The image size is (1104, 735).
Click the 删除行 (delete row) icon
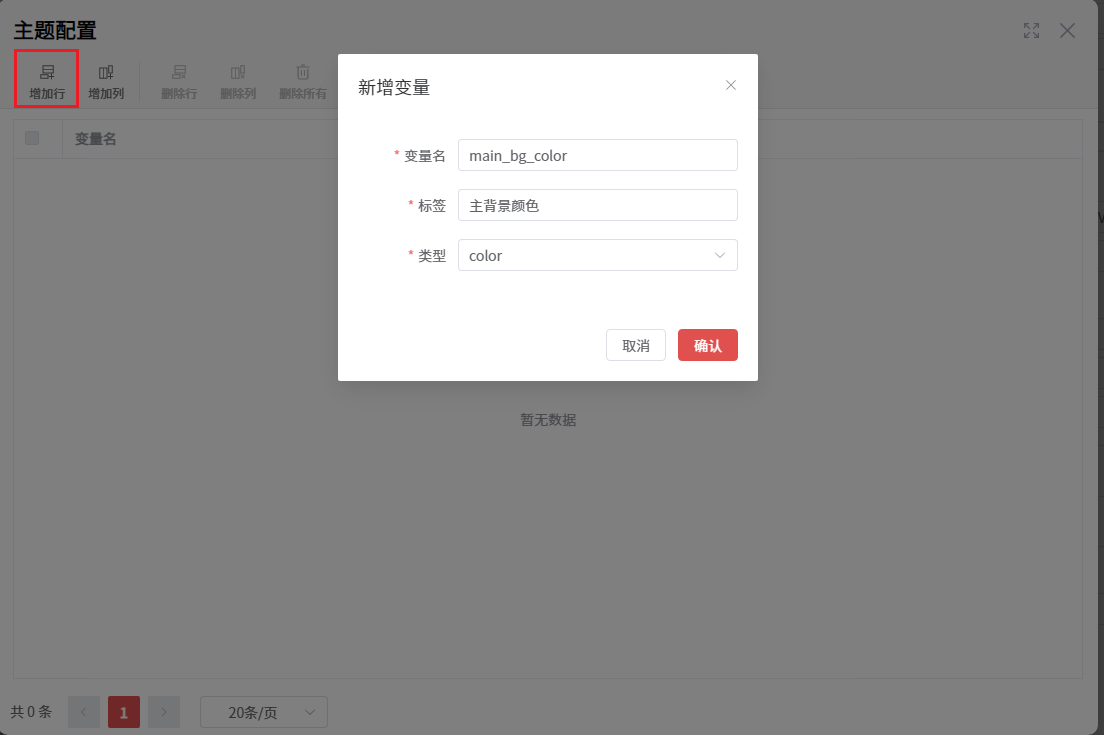(x=179, y=72)
